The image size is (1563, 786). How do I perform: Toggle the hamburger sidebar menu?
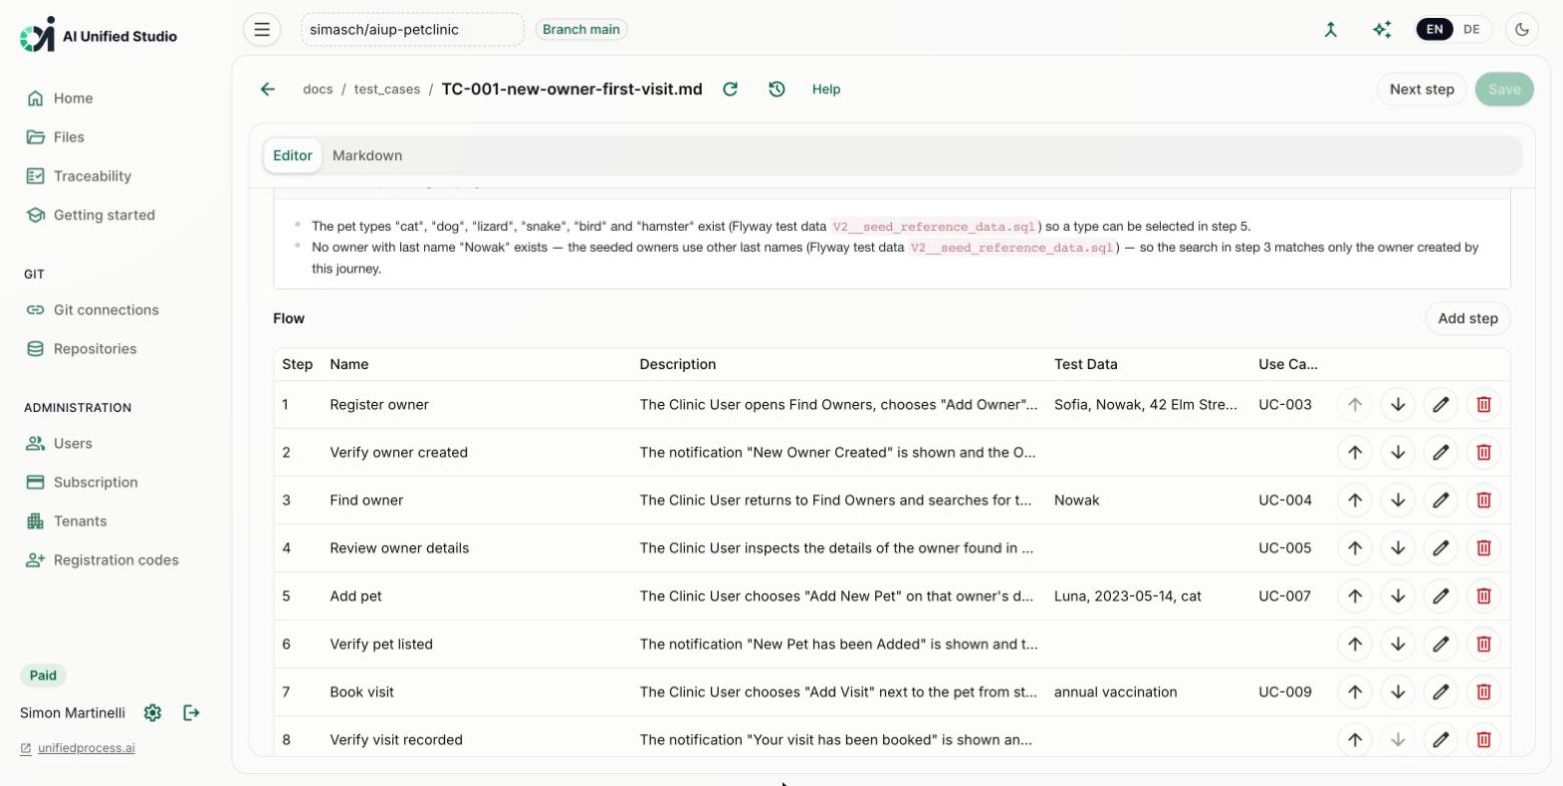262,30
